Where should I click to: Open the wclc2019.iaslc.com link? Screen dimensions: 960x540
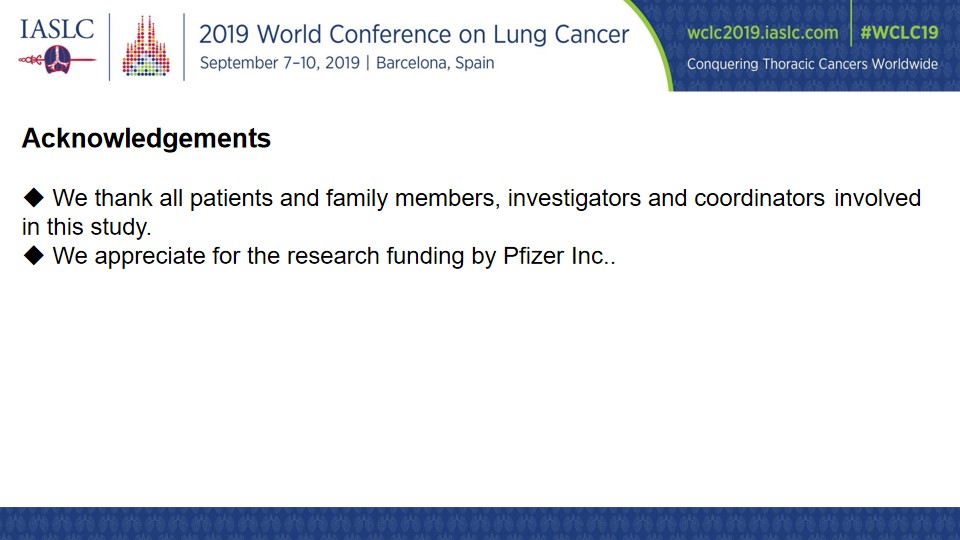click(762, 32)
